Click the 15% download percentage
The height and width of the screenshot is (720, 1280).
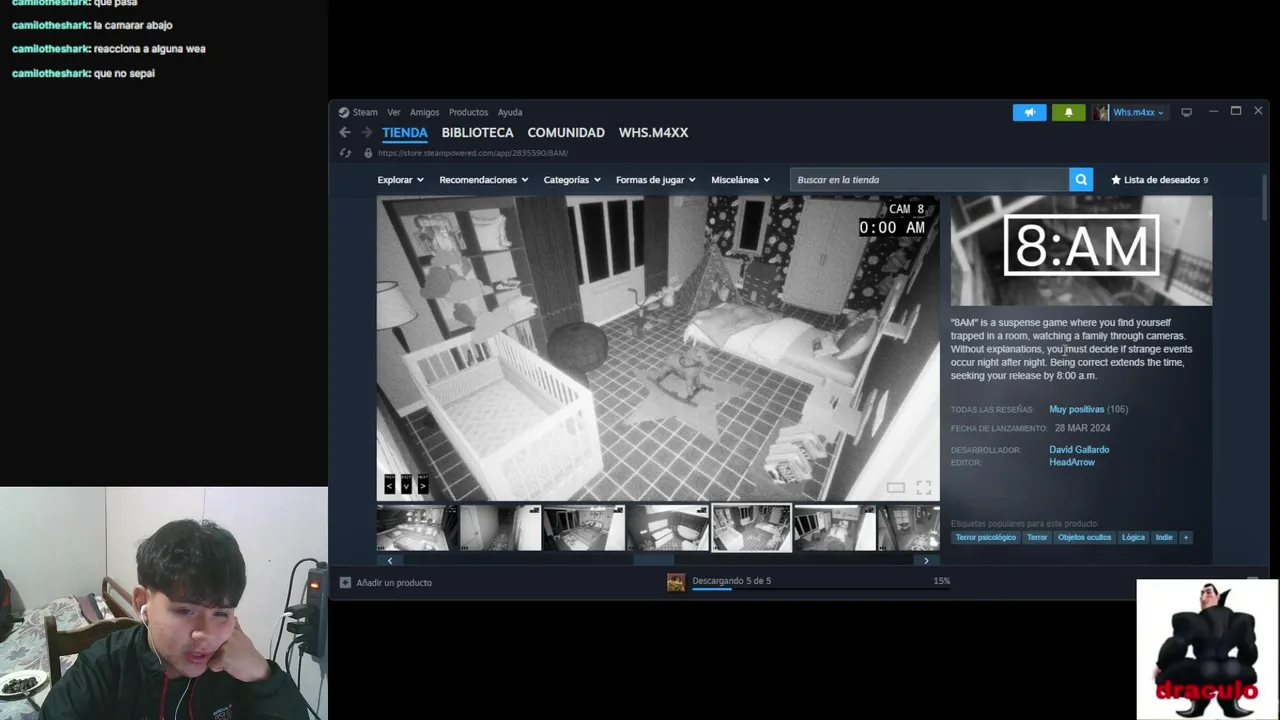(x=941, y=581)
